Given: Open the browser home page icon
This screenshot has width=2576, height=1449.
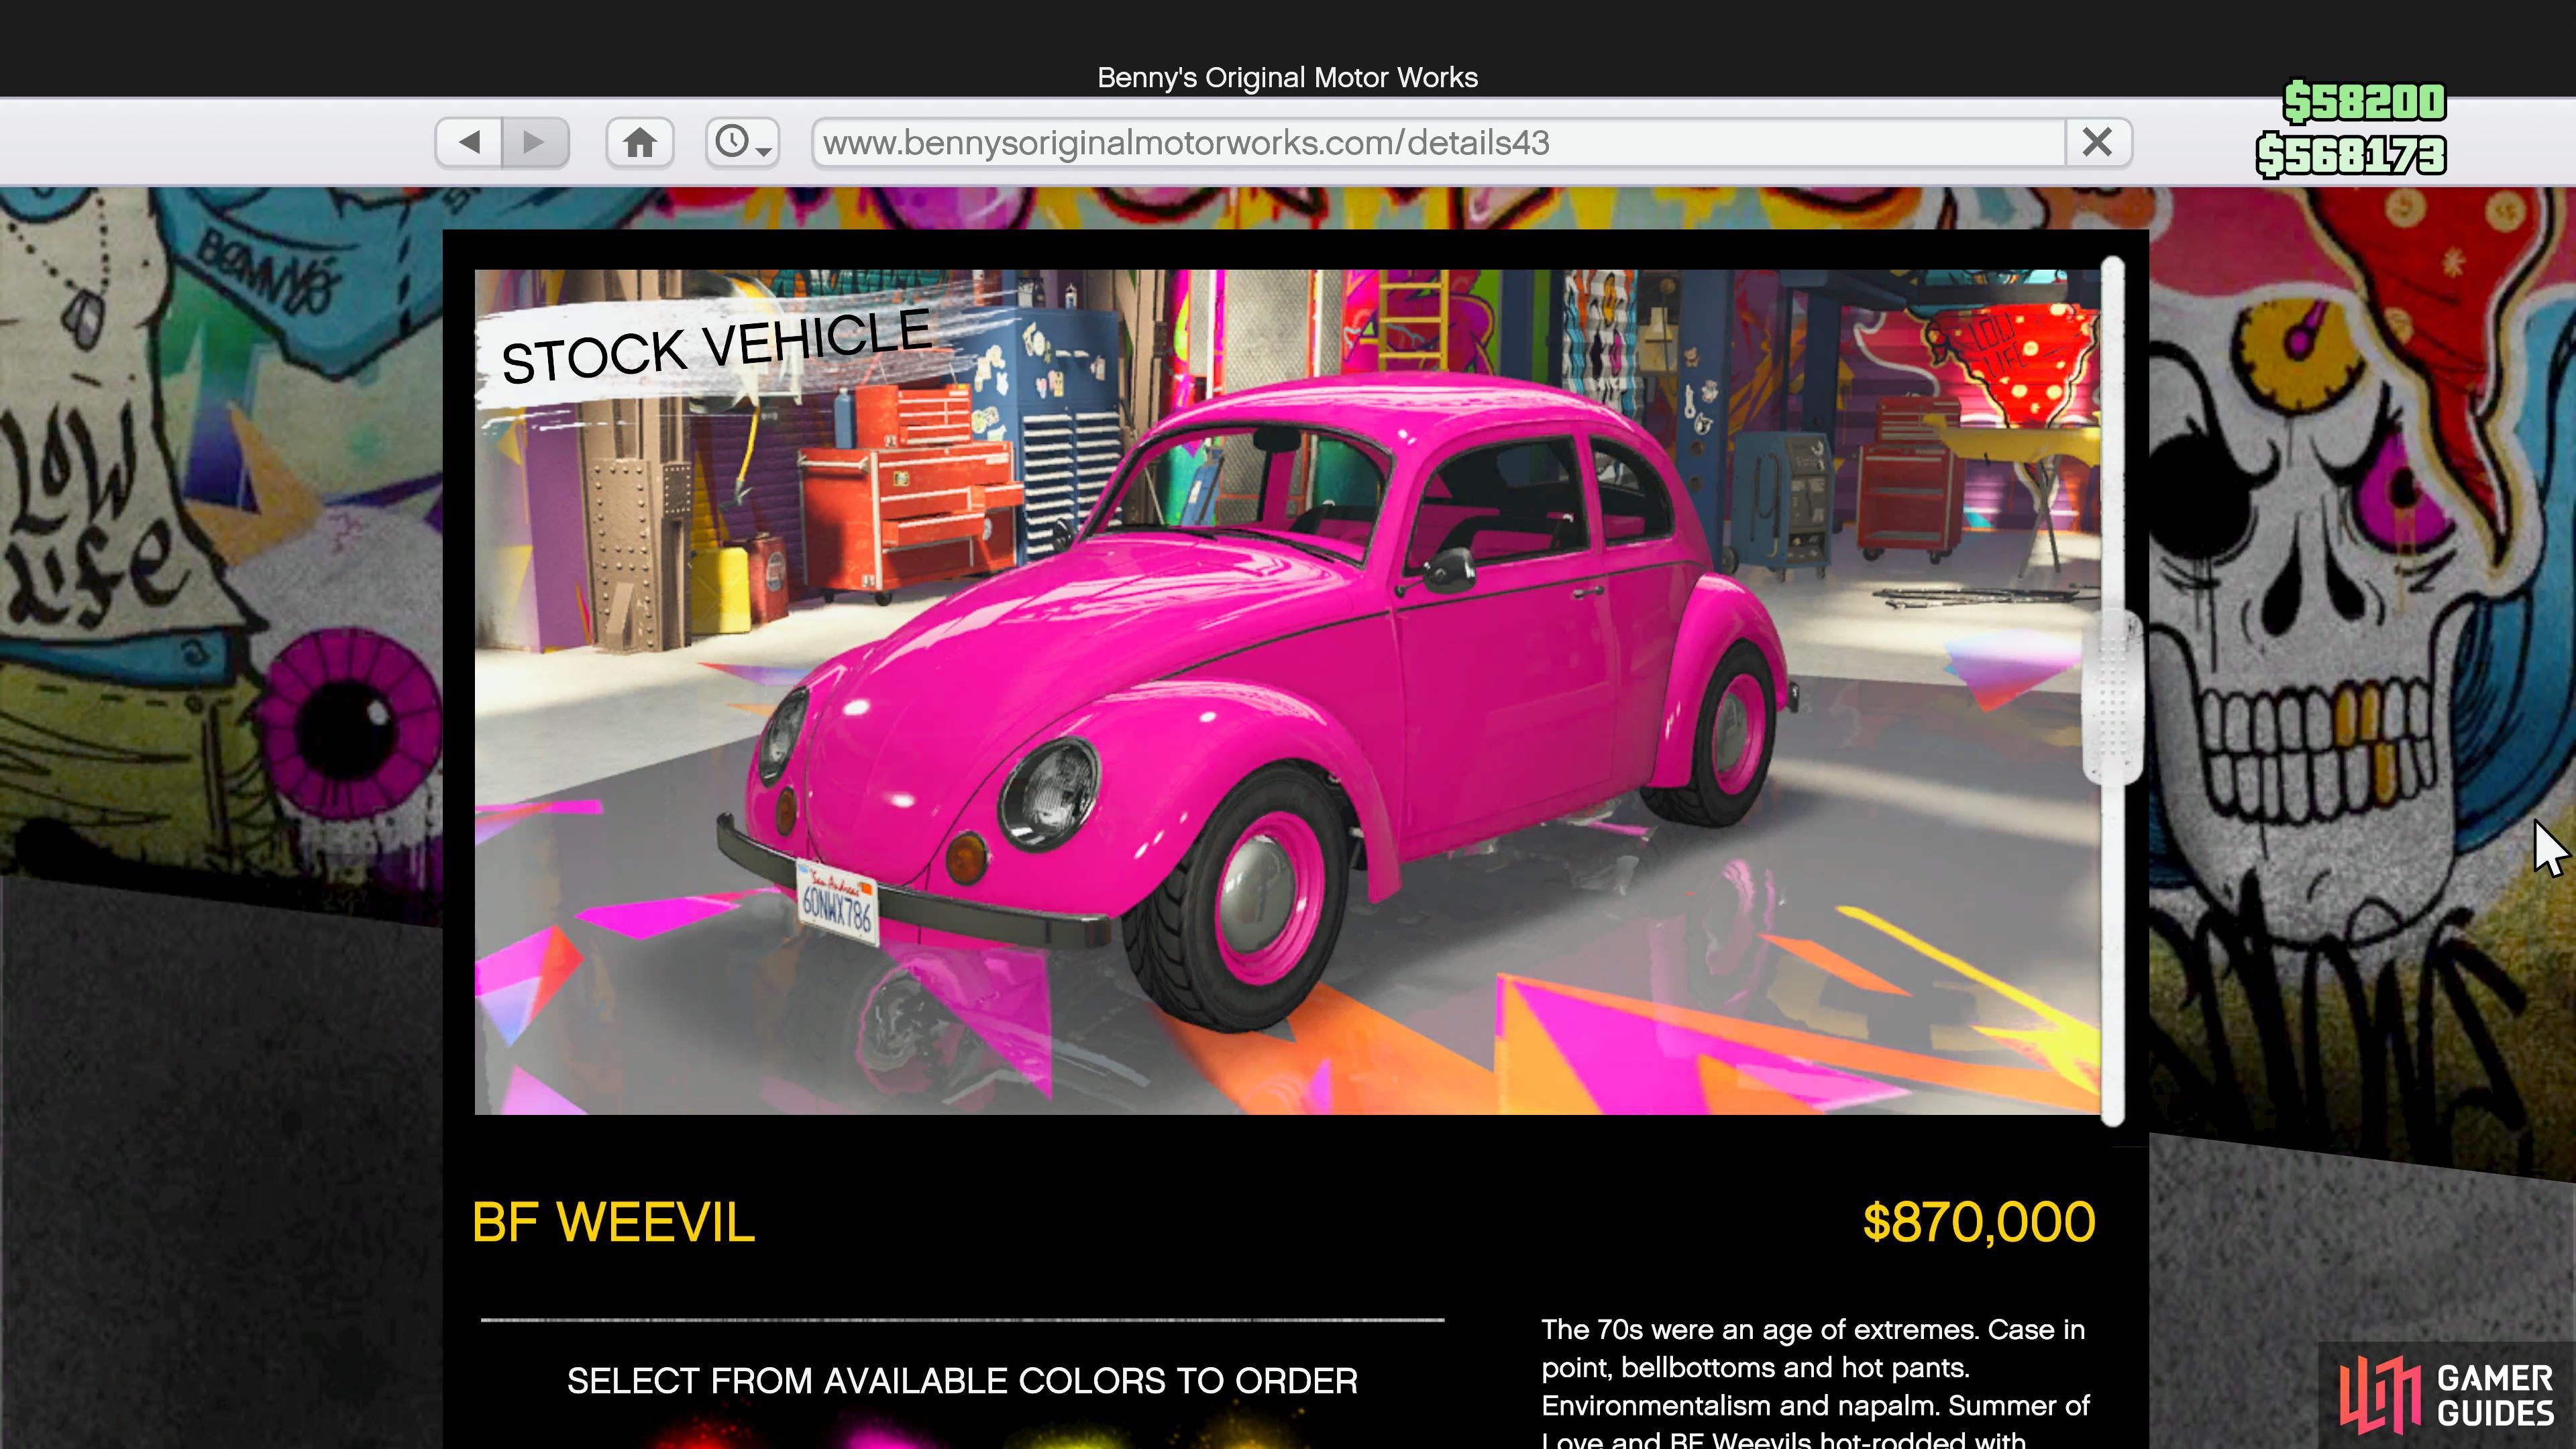Looking at the screenshot, I should pos(640,142).
